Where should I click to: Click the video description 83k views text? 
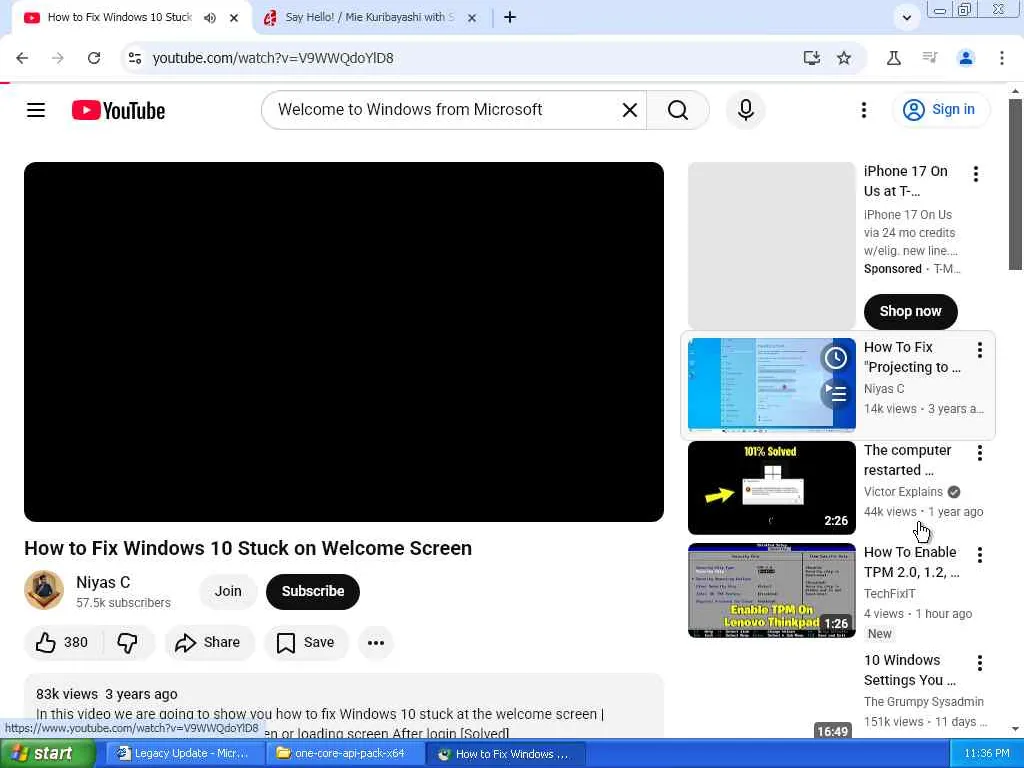click(x=67, y=694)
